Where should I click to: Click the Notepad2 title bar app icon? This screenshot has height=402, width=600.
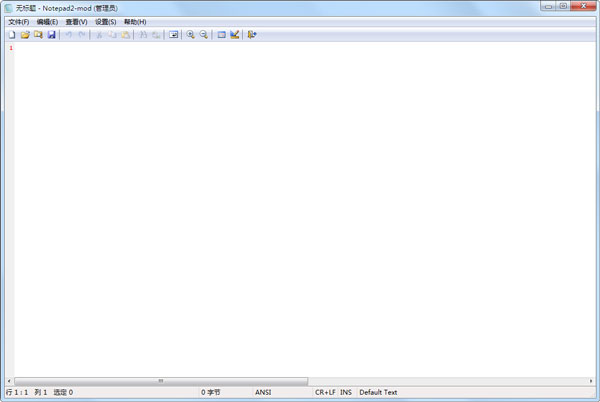point(8,8)
